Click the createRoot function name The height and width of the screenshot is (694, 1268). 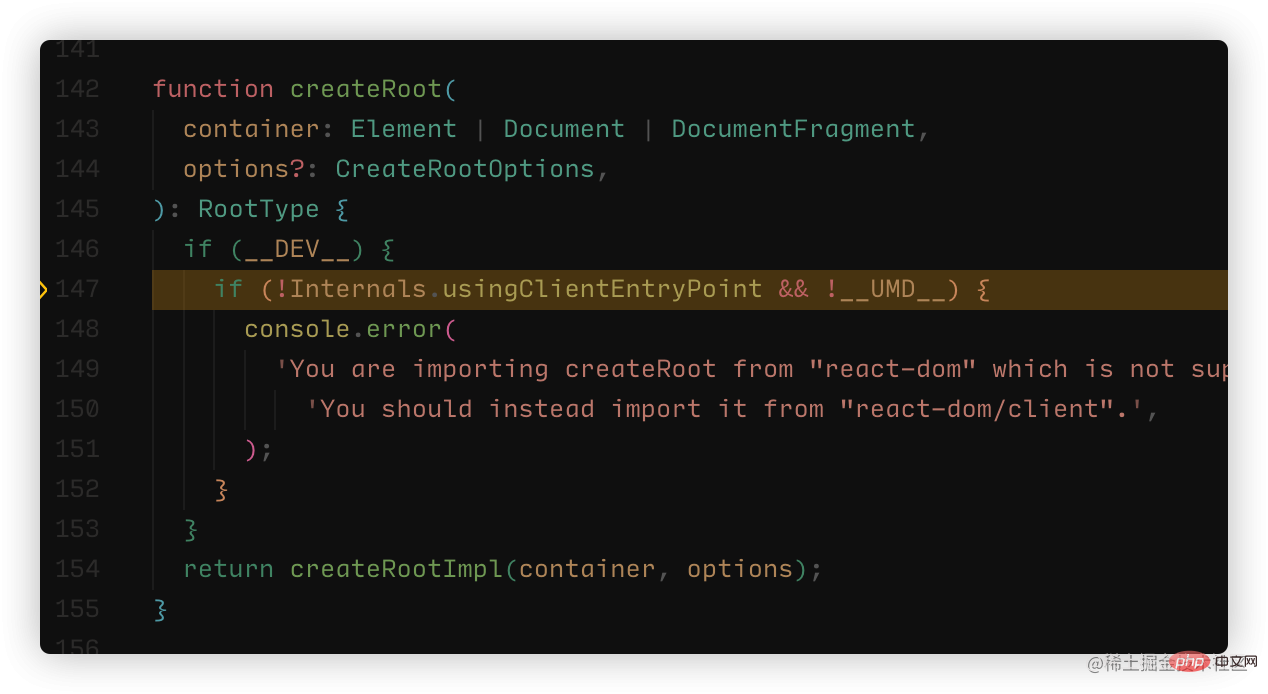(x=366, y=89)
